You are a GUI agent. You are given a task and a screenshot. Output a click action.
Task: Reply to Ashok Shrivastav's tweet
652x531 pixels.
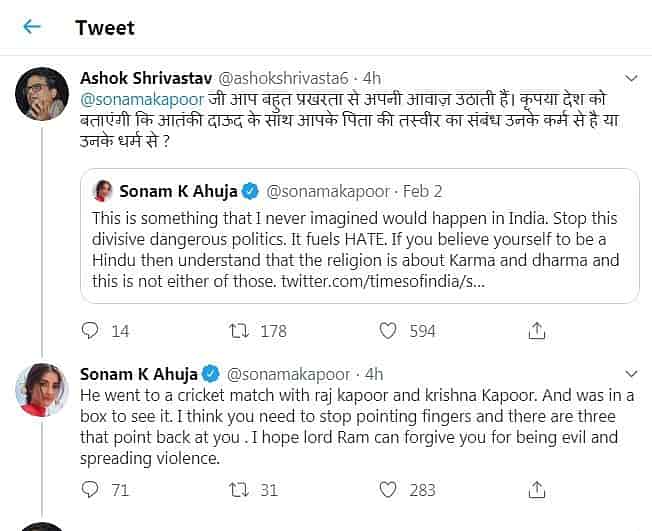(x=91, y=330)
